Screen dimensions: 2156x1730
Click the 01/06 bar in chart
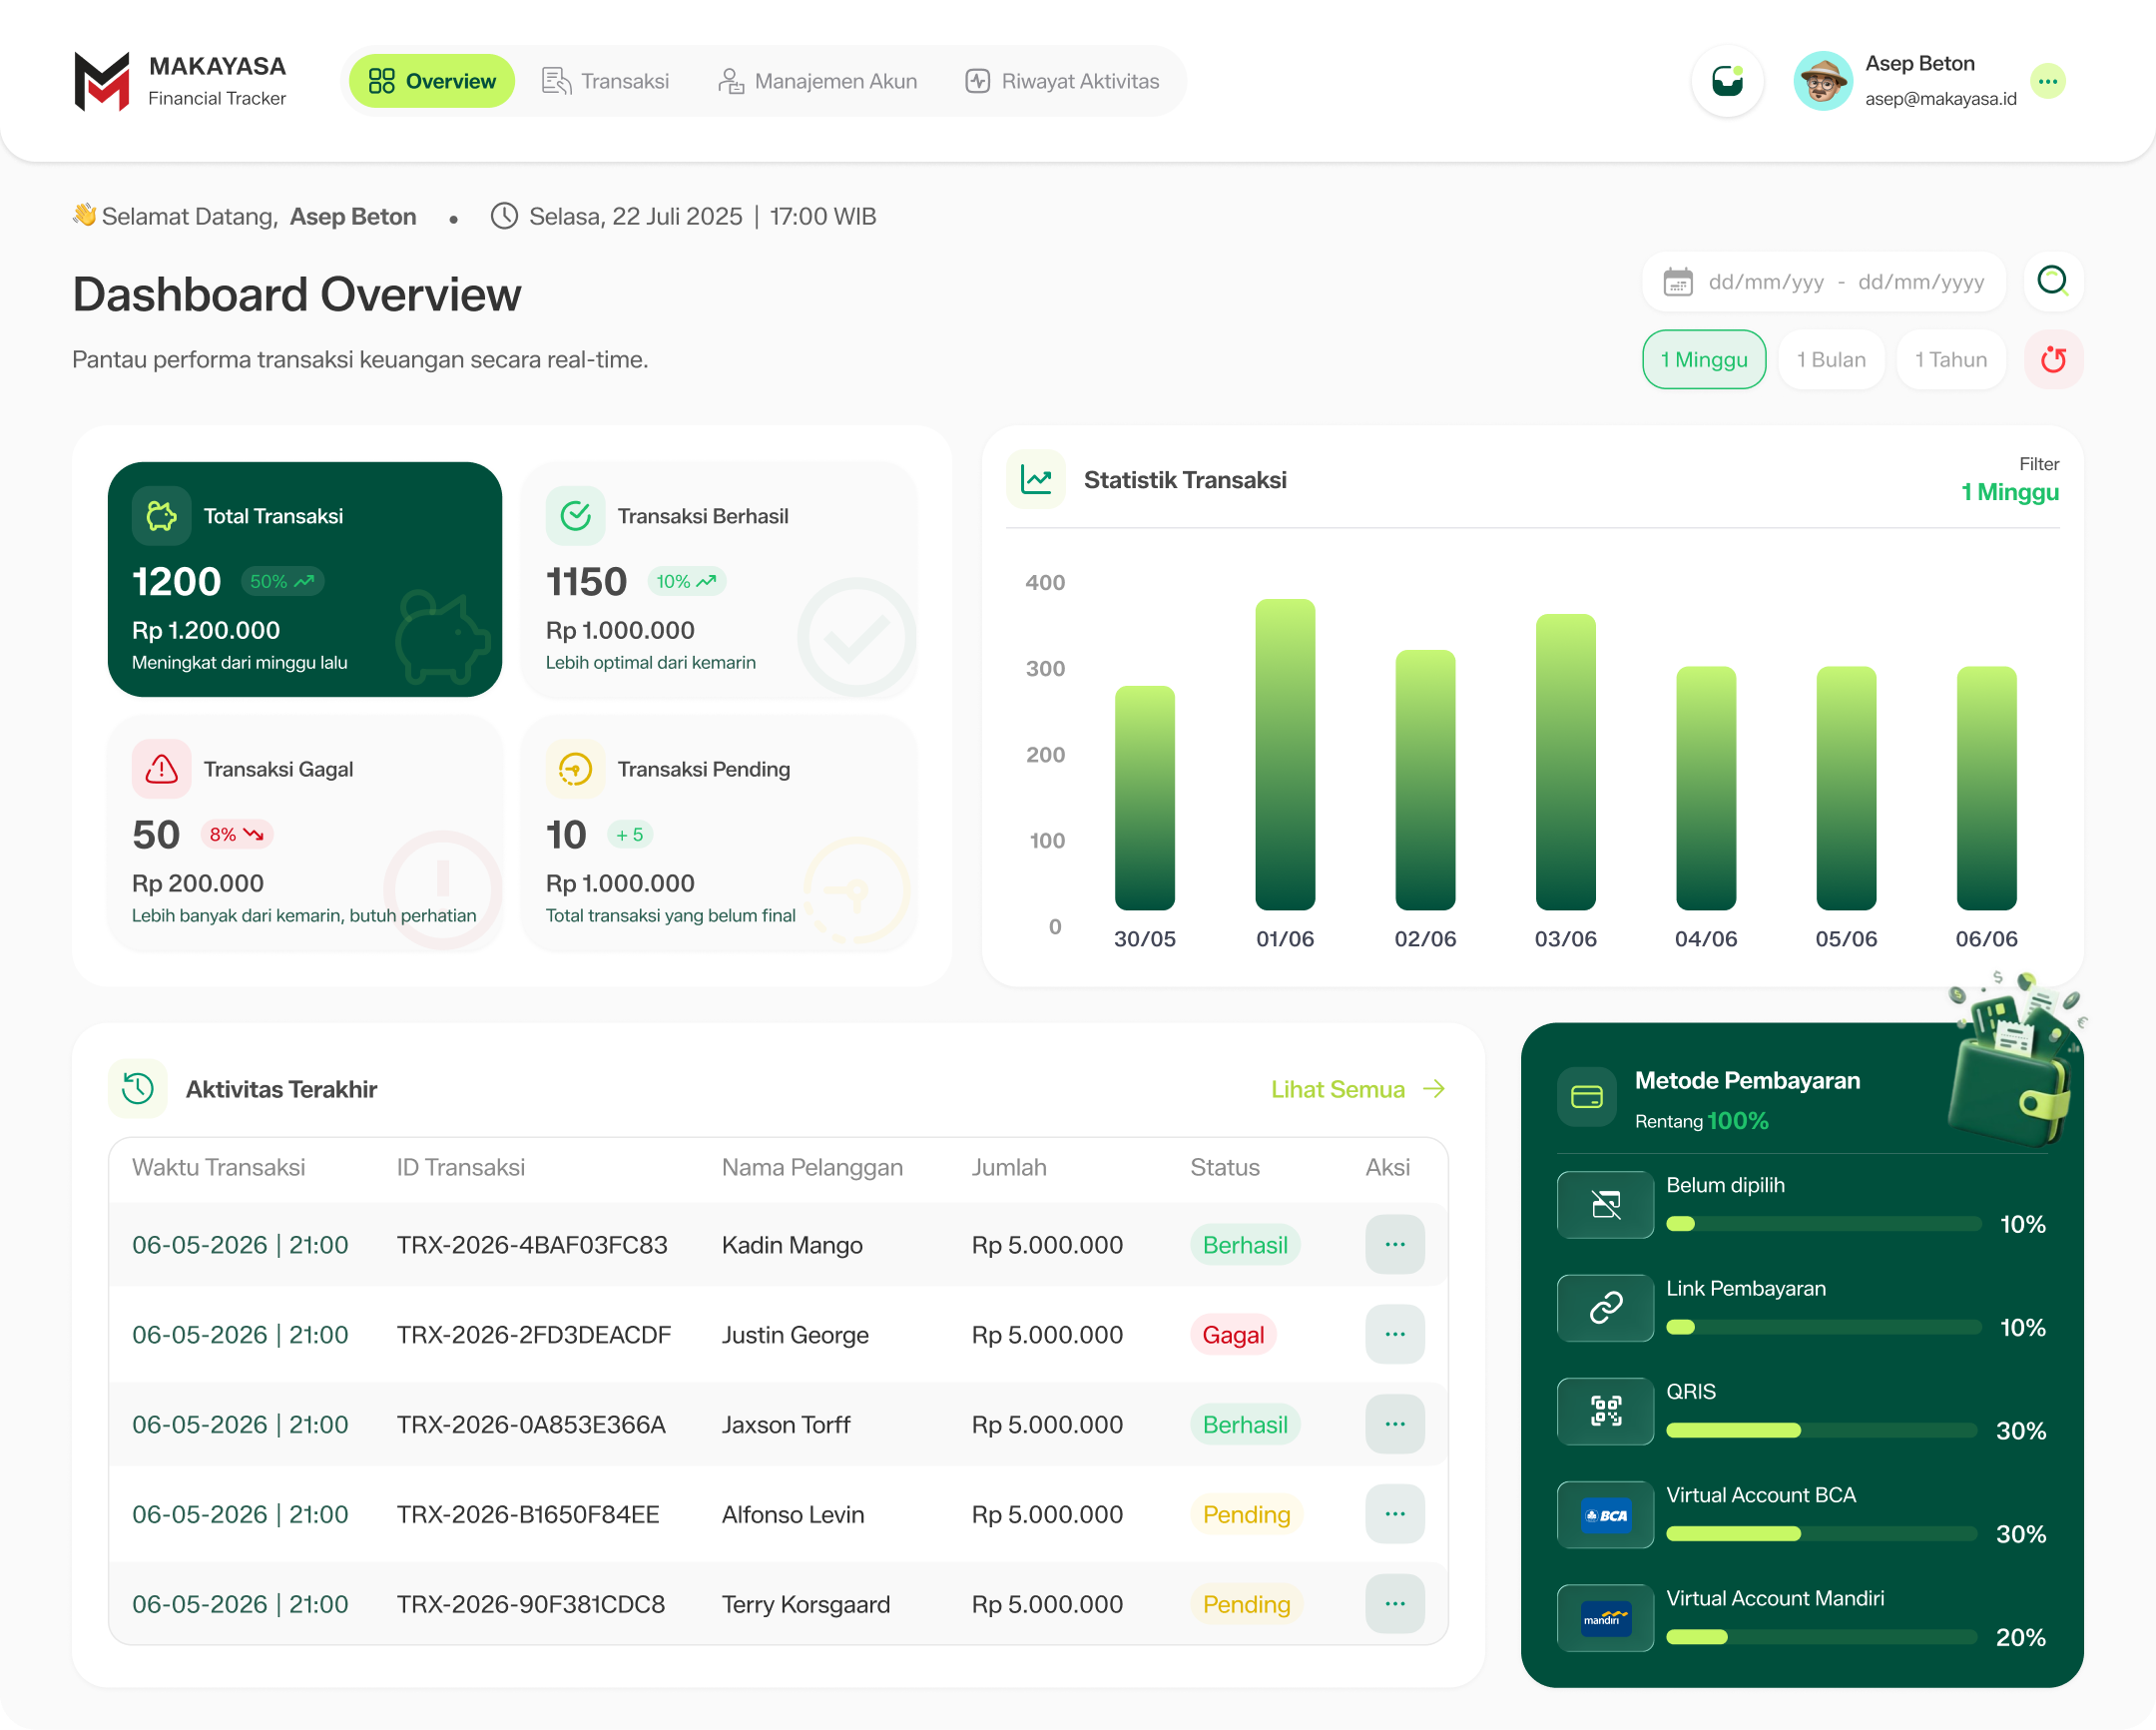pos(1285,754)
